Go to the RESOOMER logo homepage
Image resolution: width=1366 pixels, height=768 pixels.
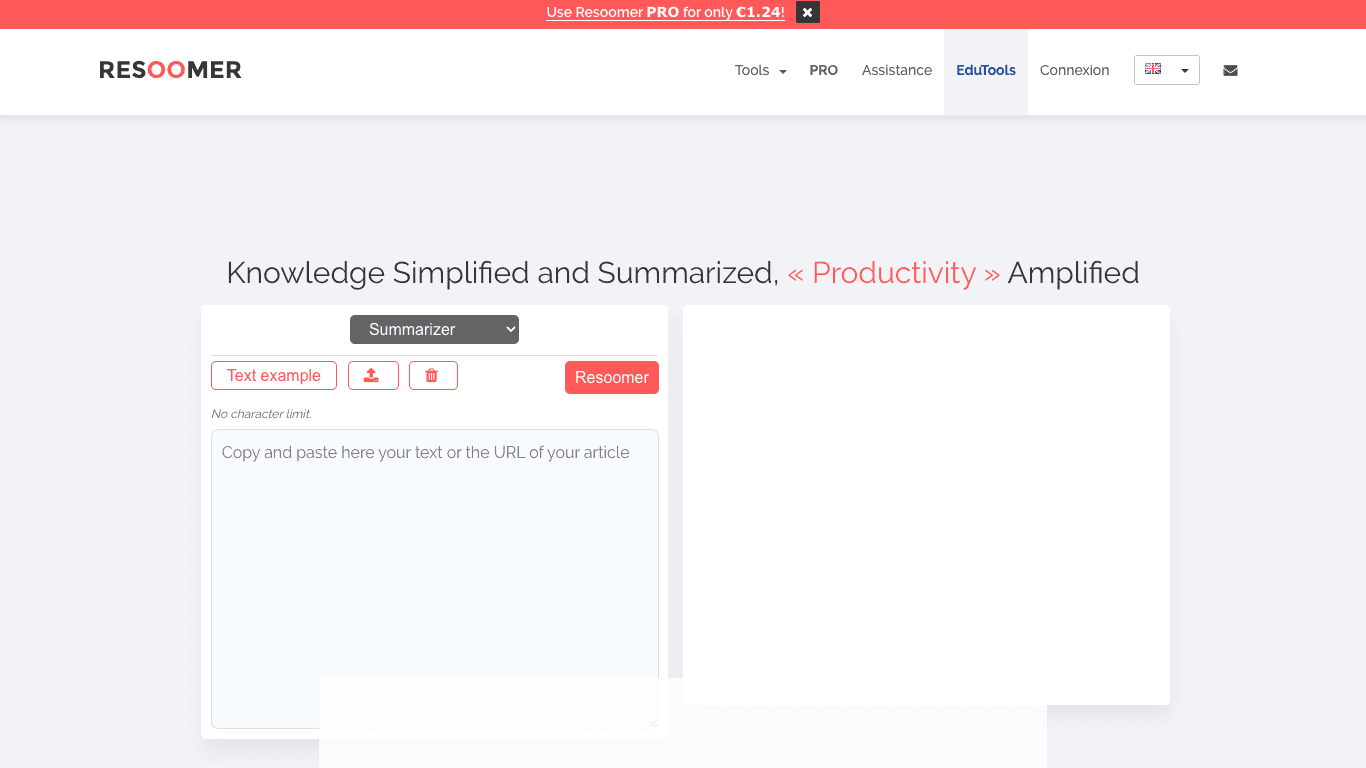[x=170, y=70]
